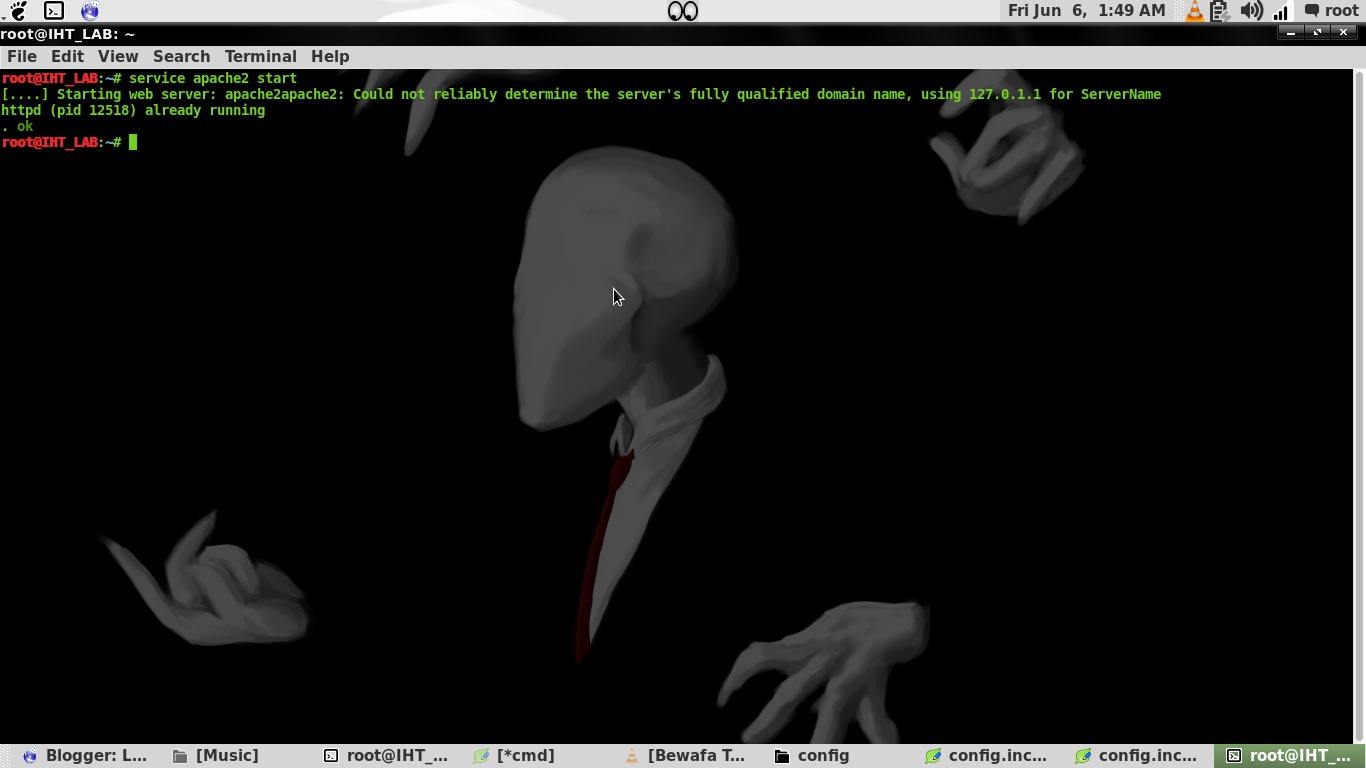Open the Help menu
The height and width of the screenshot is (768, 1366).
330,57
